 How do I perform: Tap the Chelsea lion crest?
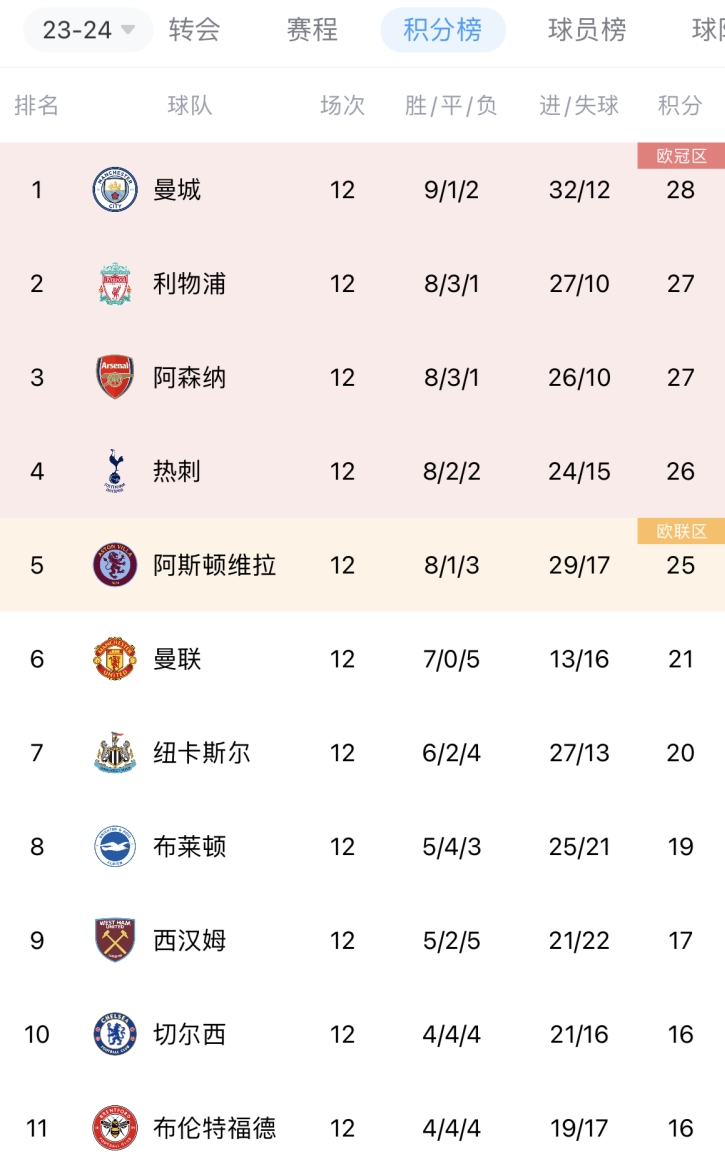click(x=115, y=1034)
